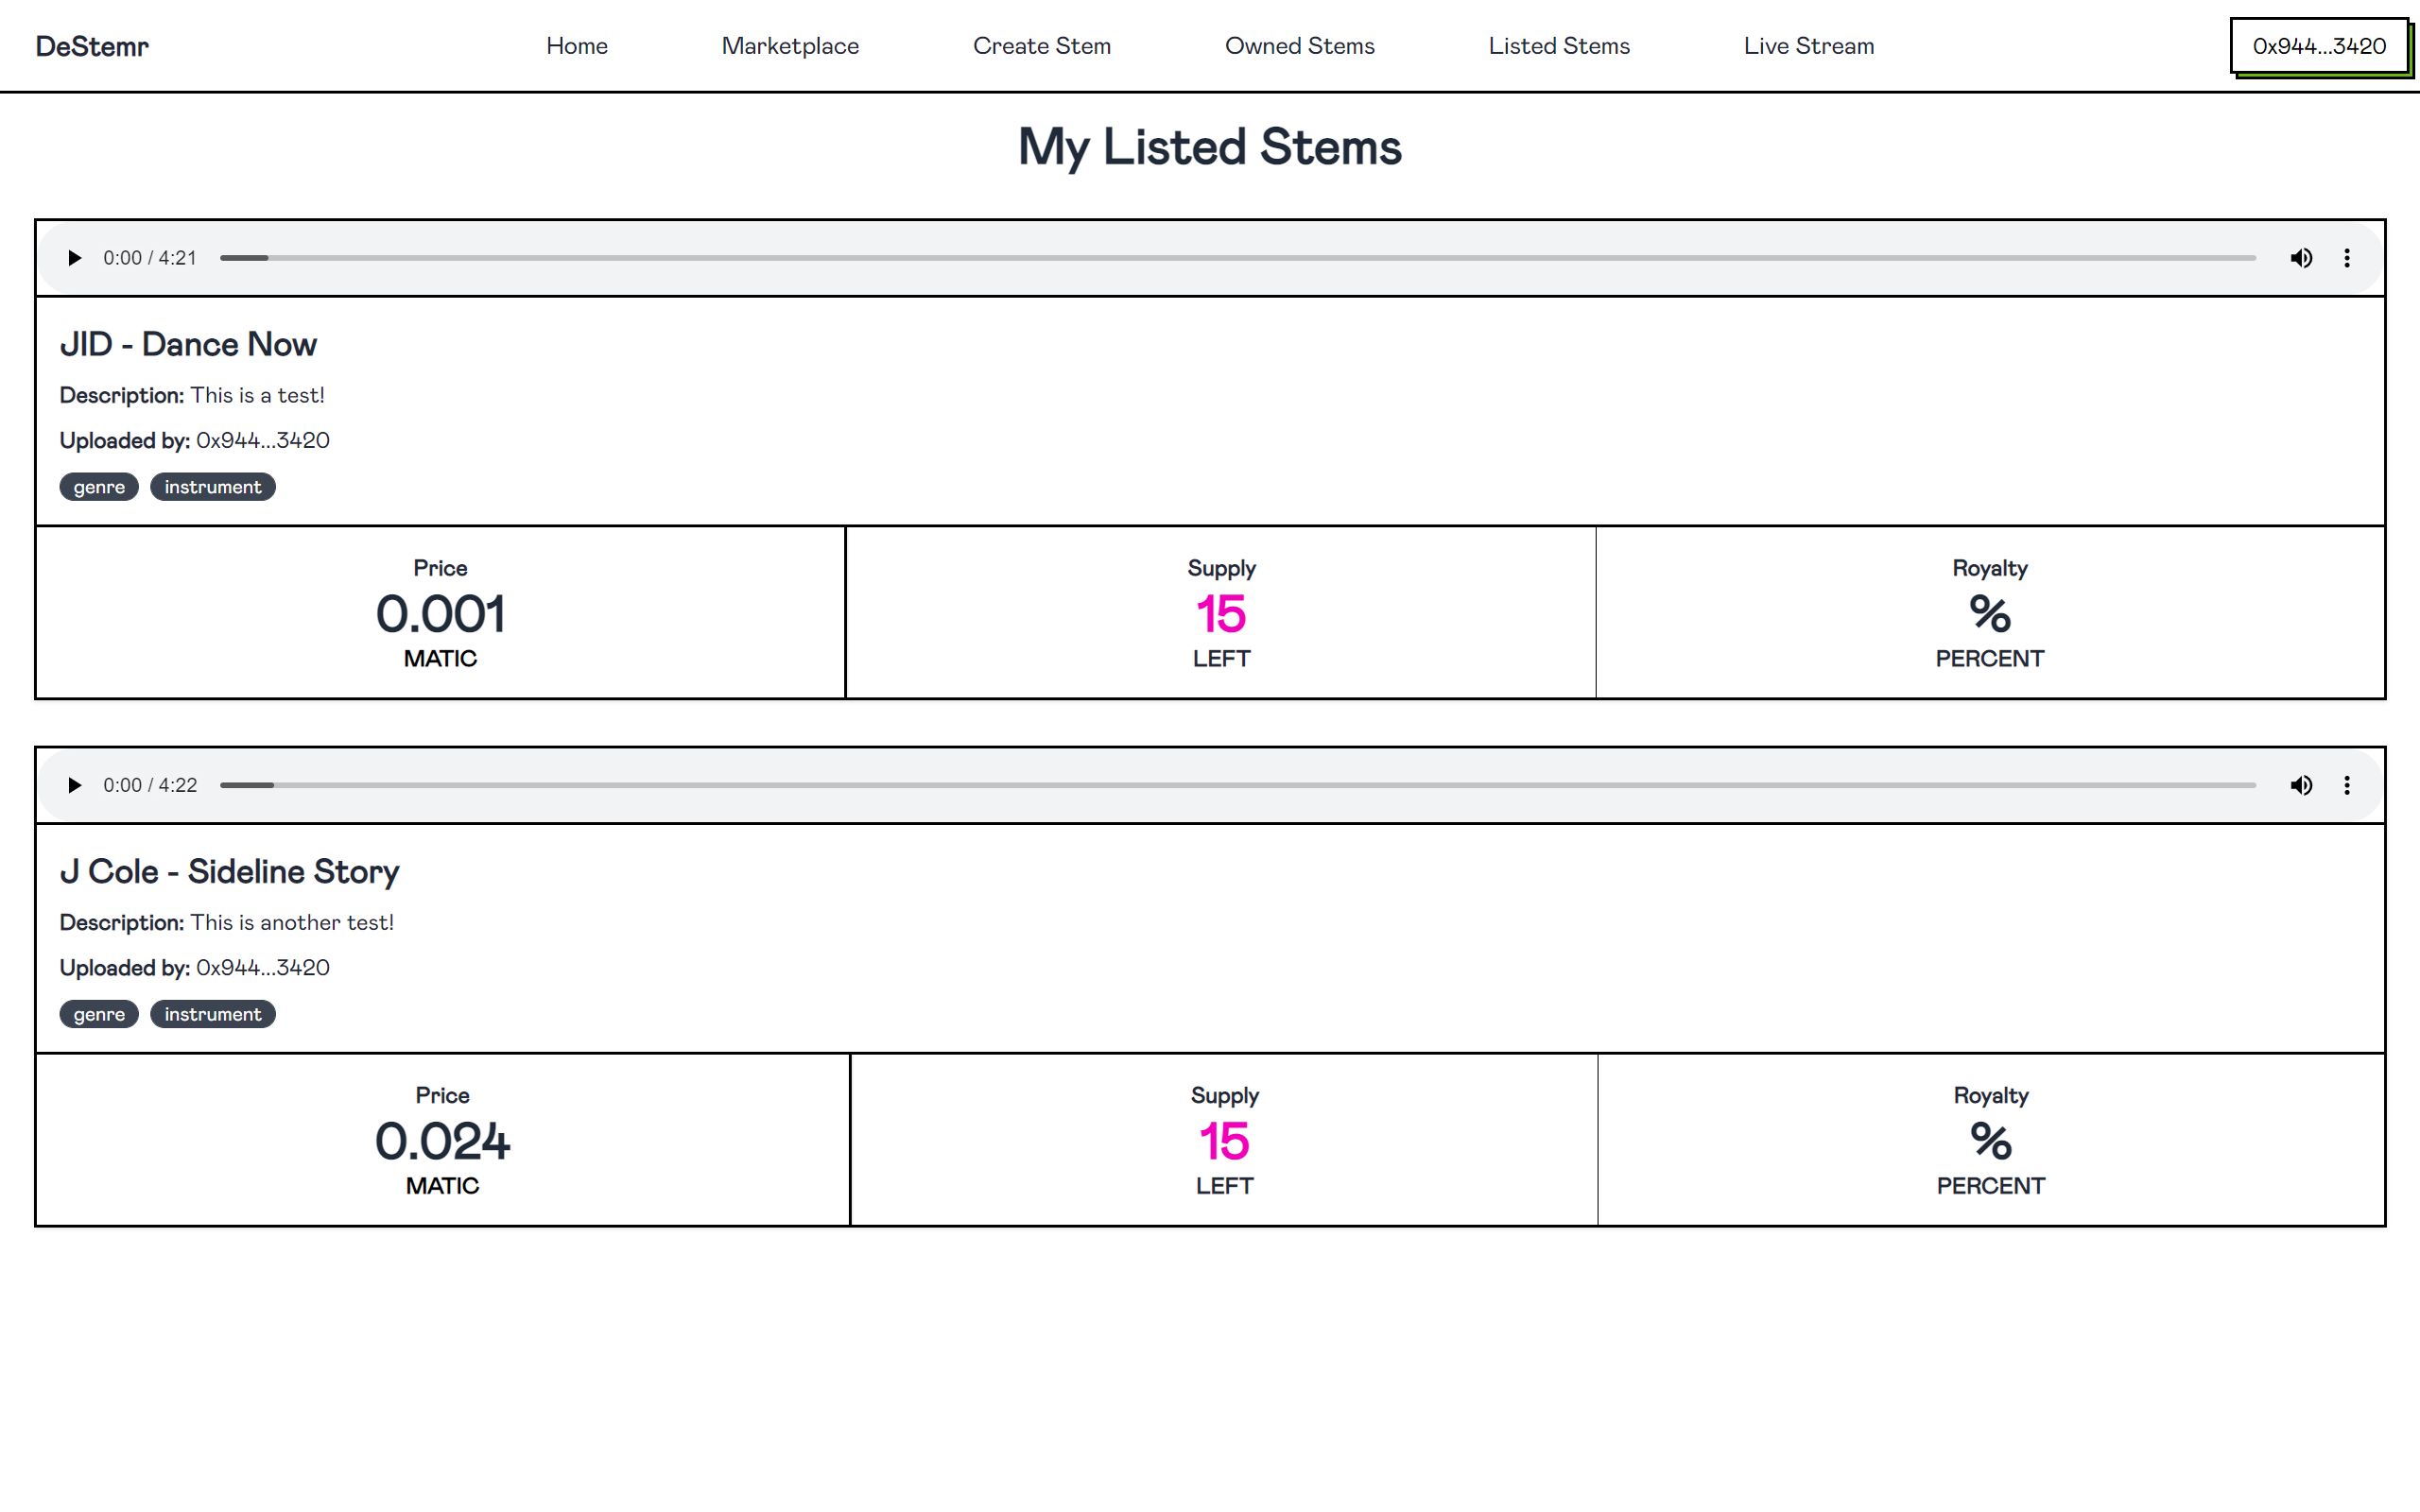
Task: Open Create Stem page
Action: (1040, 45)
